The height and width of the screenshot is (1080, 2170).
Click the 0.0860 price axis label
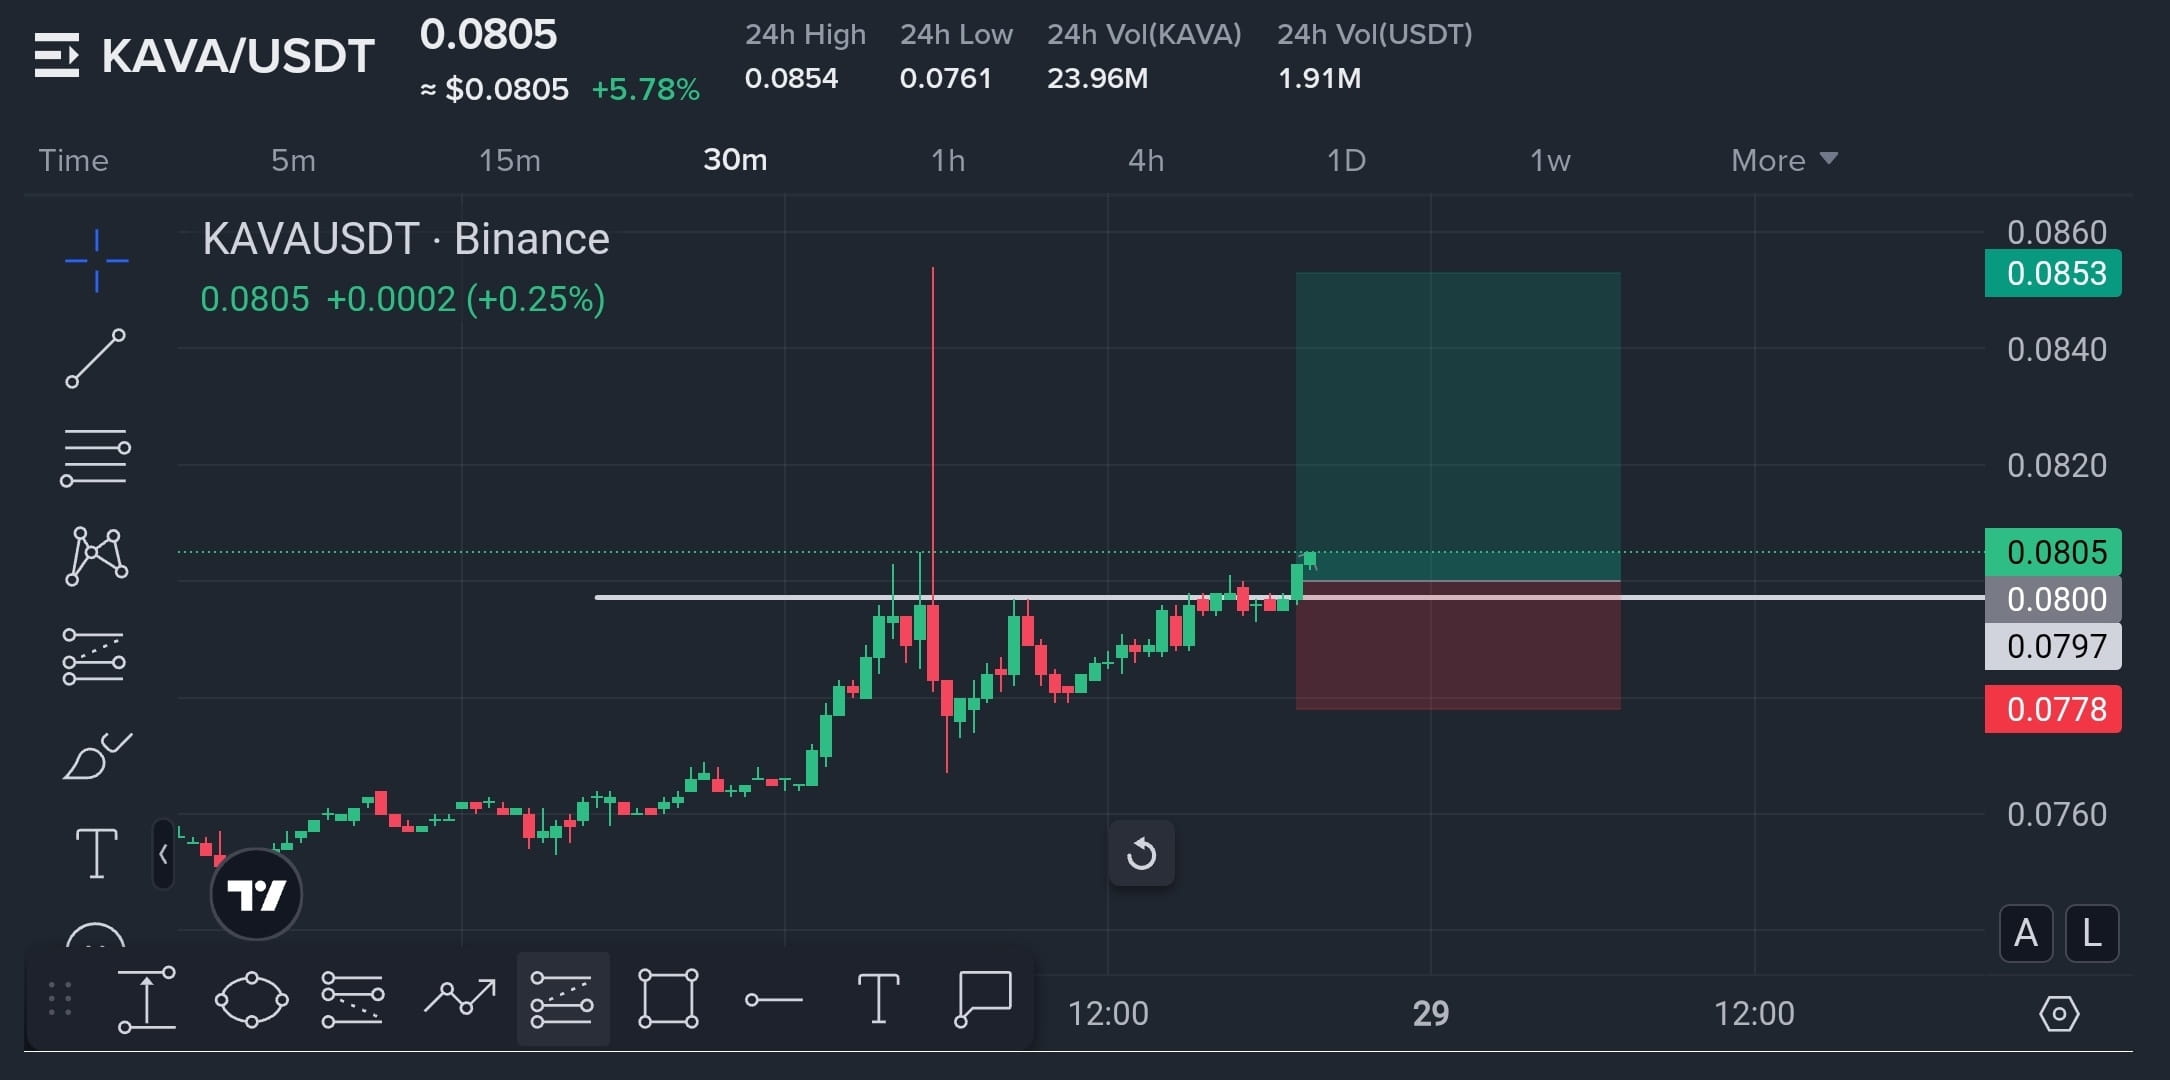(2056, 233)
